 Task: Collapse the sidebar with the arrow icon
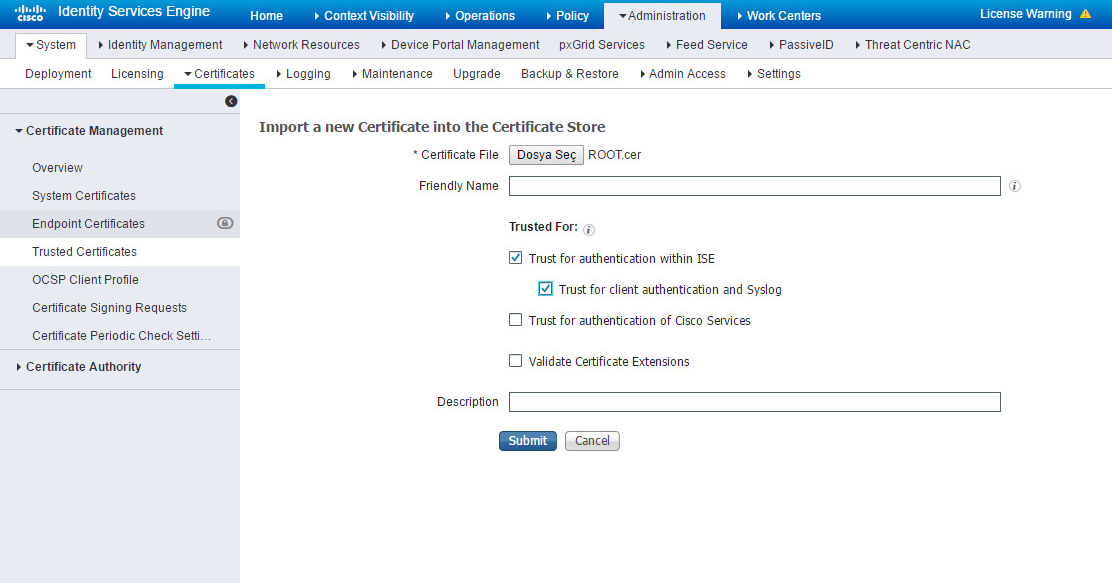coord(231,101)
